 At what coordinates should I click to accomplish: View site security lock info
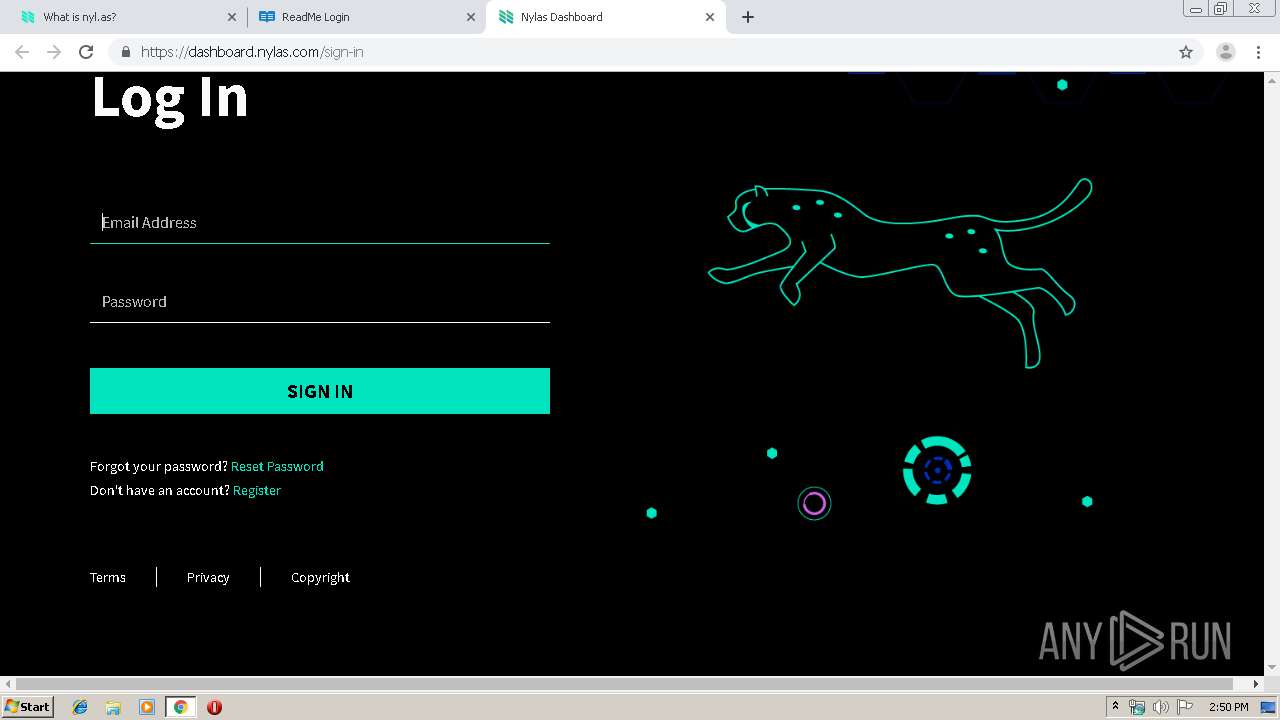[x=126, y=52]
